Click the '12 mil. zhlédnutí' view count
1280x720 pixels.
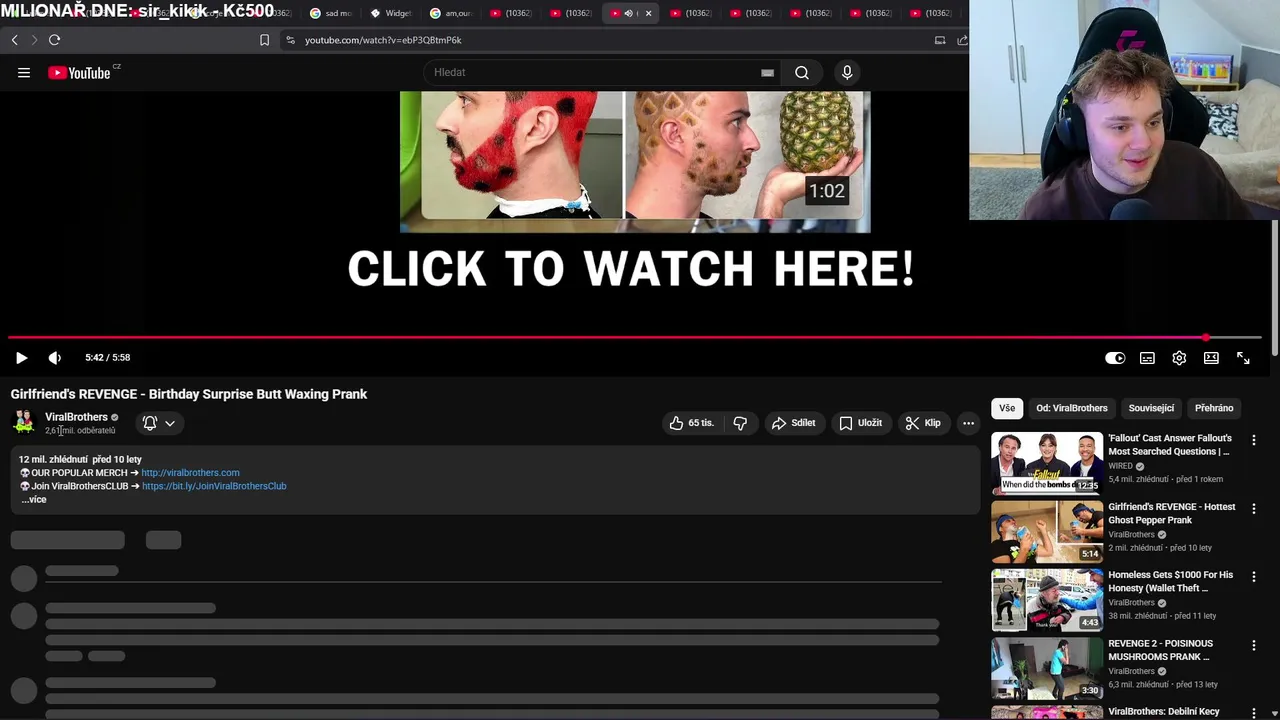tap(53, 460)
